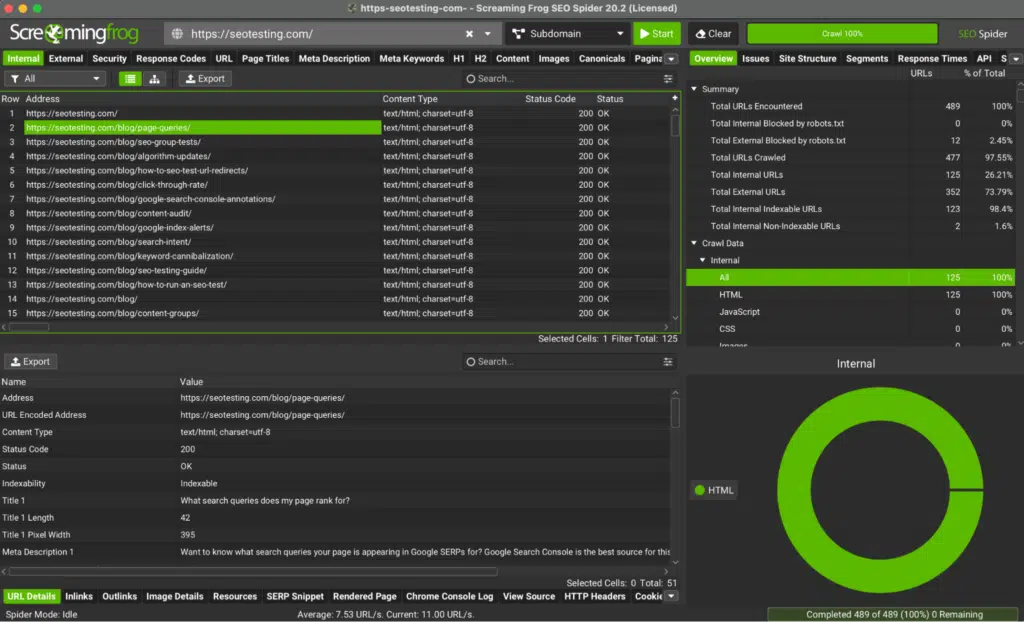Select CSS under Internal crawl data
1024x622 pixels.
tap(850, 329)
